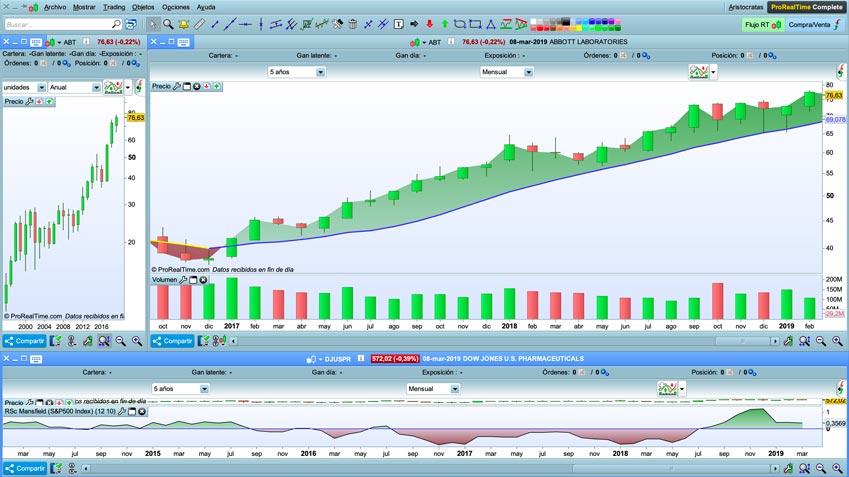The width and height of the screenshot is (849, 477).
Task: Click the trash can delete-objects icon
Action: tap(353, 24)
